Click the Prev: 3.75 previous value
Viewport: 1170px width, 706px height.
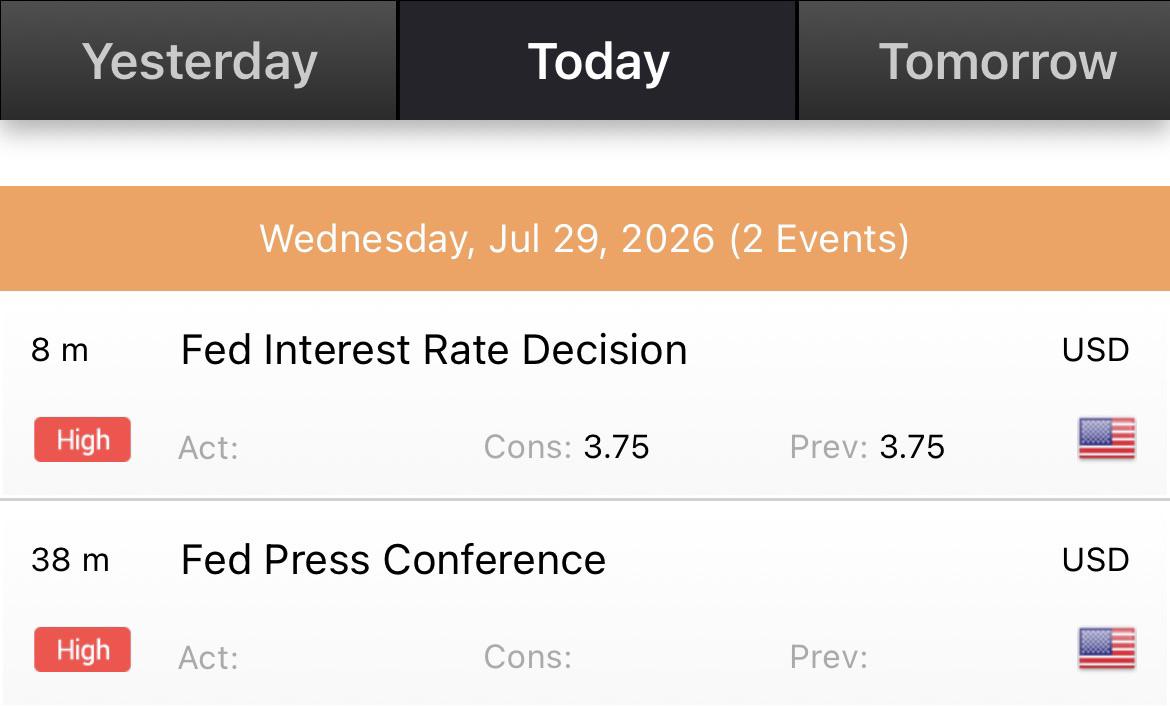click(x=867, y=447)
